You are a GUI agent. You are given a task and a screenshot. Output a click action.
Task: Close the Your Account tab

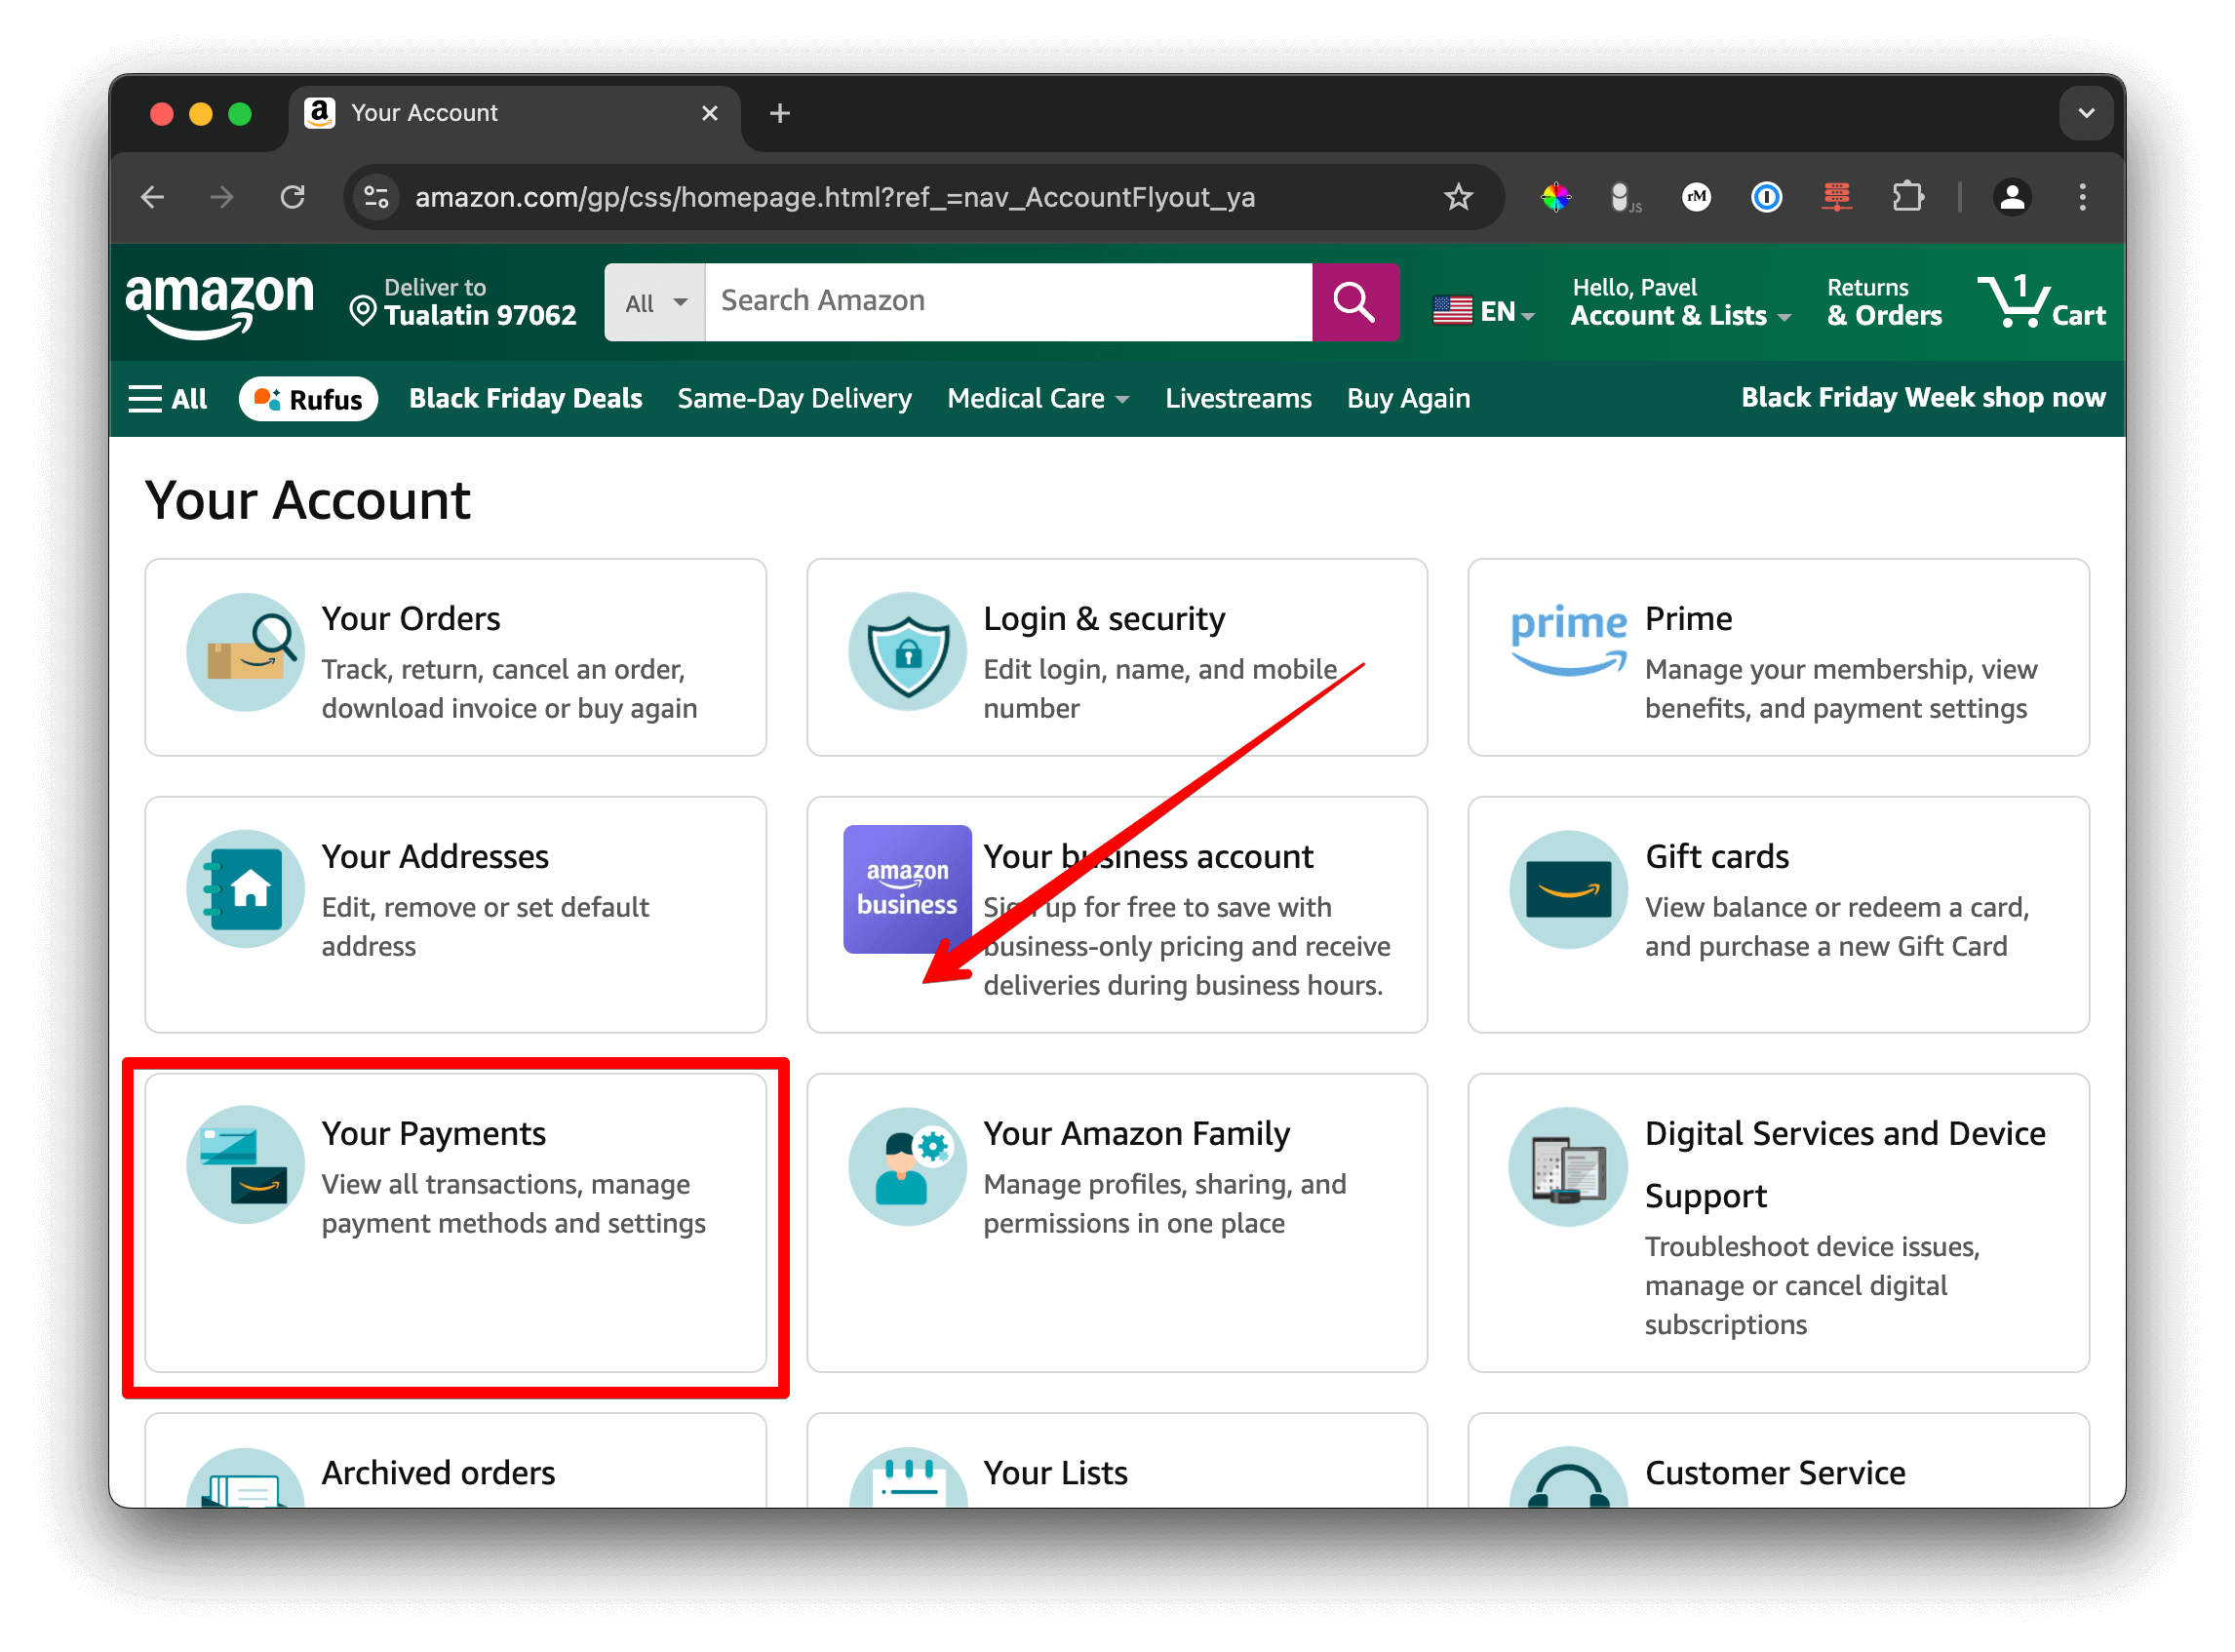tap(710, 113)
